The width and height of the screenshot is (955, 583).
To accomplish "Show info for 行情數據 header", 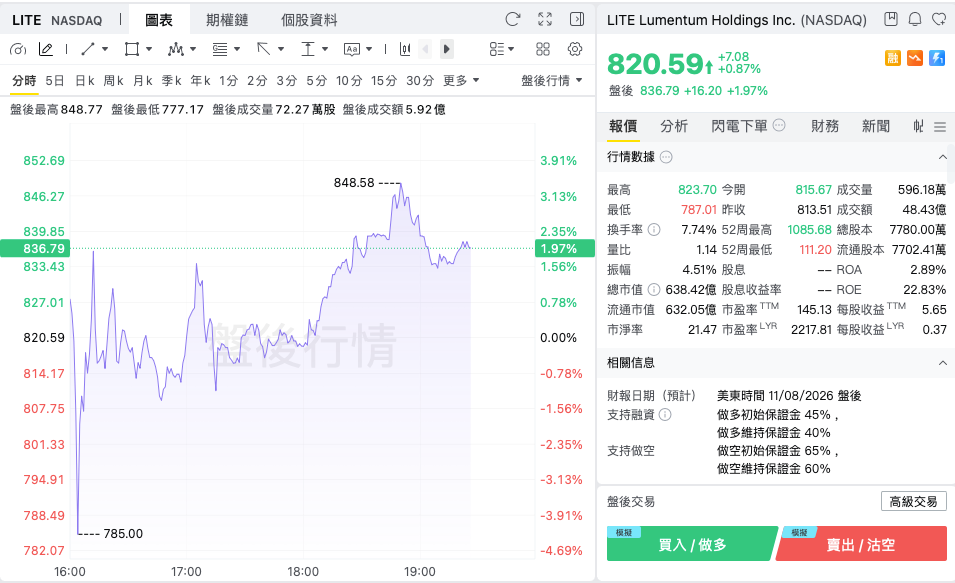I will pyautogui.click(x=666, y=157).
